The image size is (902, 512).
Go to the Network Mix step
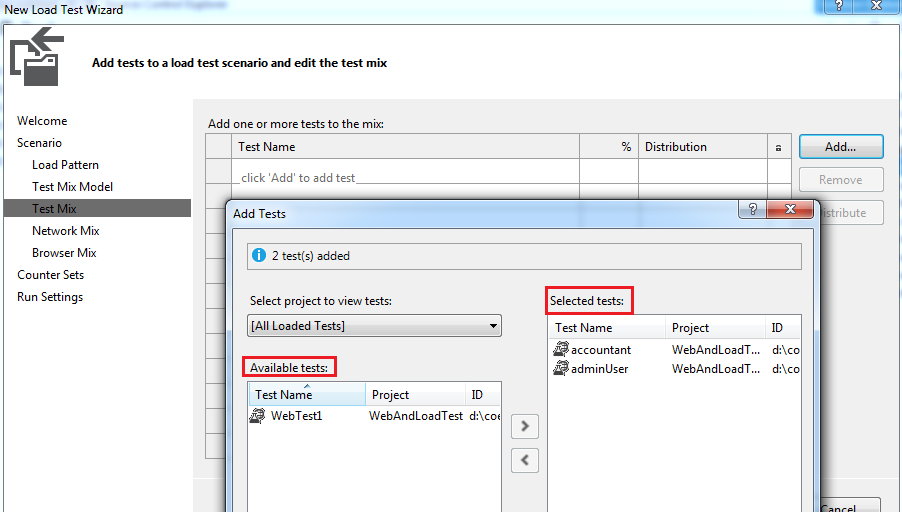click(66, 231)
